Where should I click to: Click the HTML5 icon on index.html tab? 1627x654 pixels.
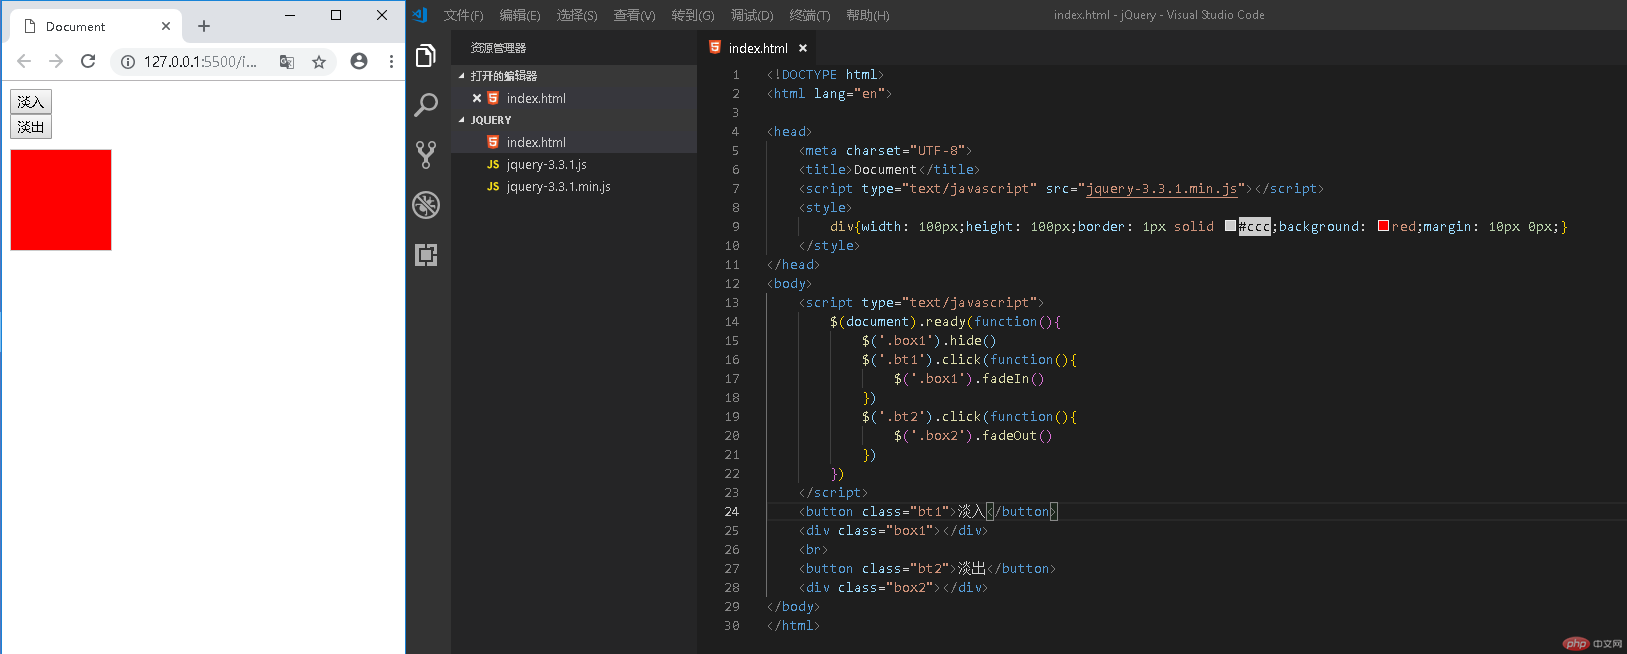pyautogui.click(x=715, y=47)
